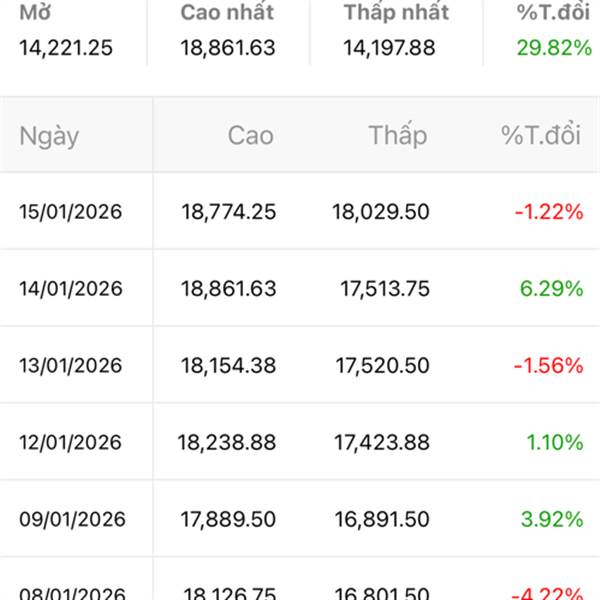This screenshot has width=600, height=600.
Task: Click the Cao nhất value 18,861.63 in summary
Action: (x=228, y=47)
